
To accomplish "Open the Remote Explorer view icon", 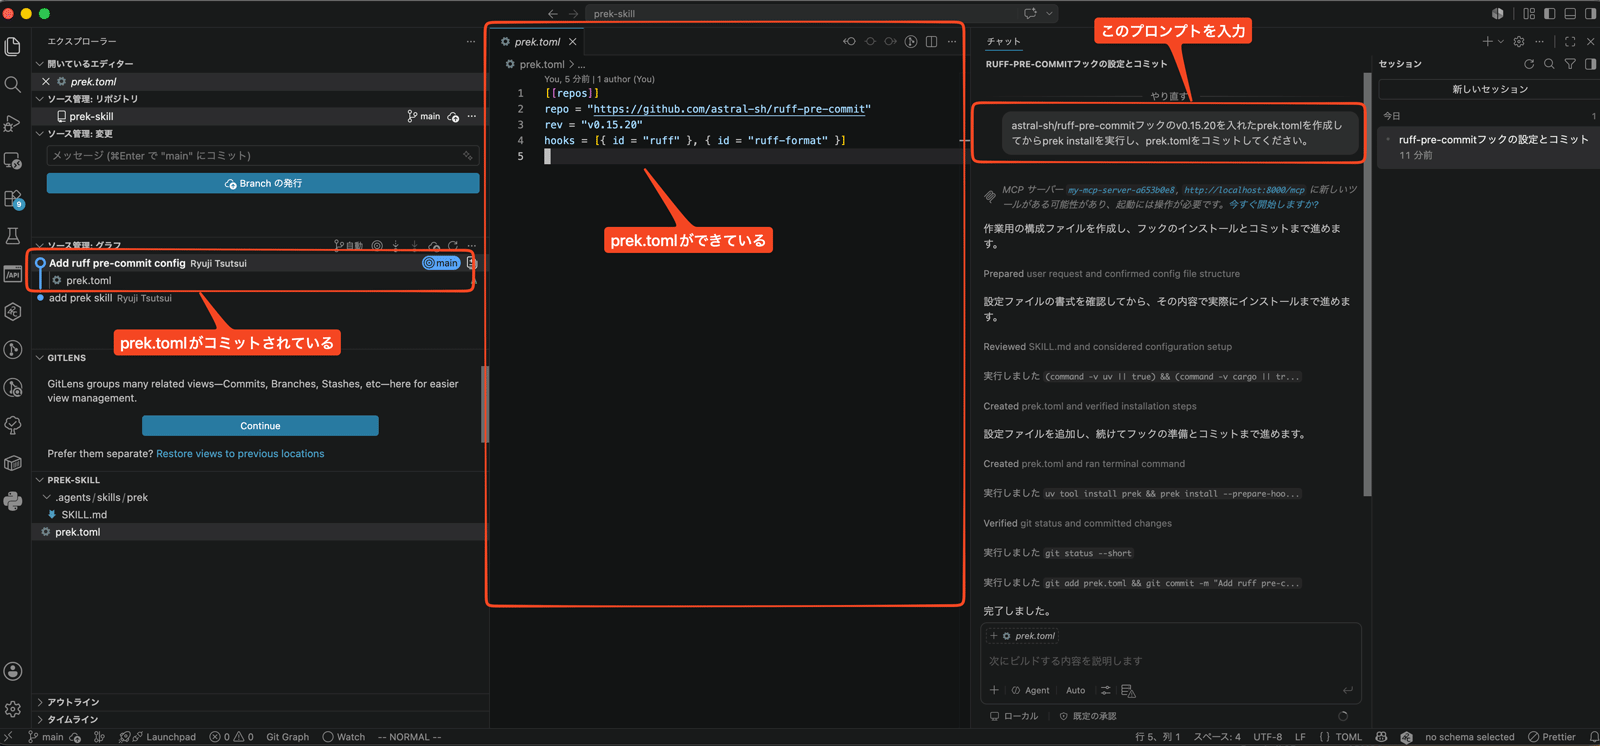I will coord(13,161).
